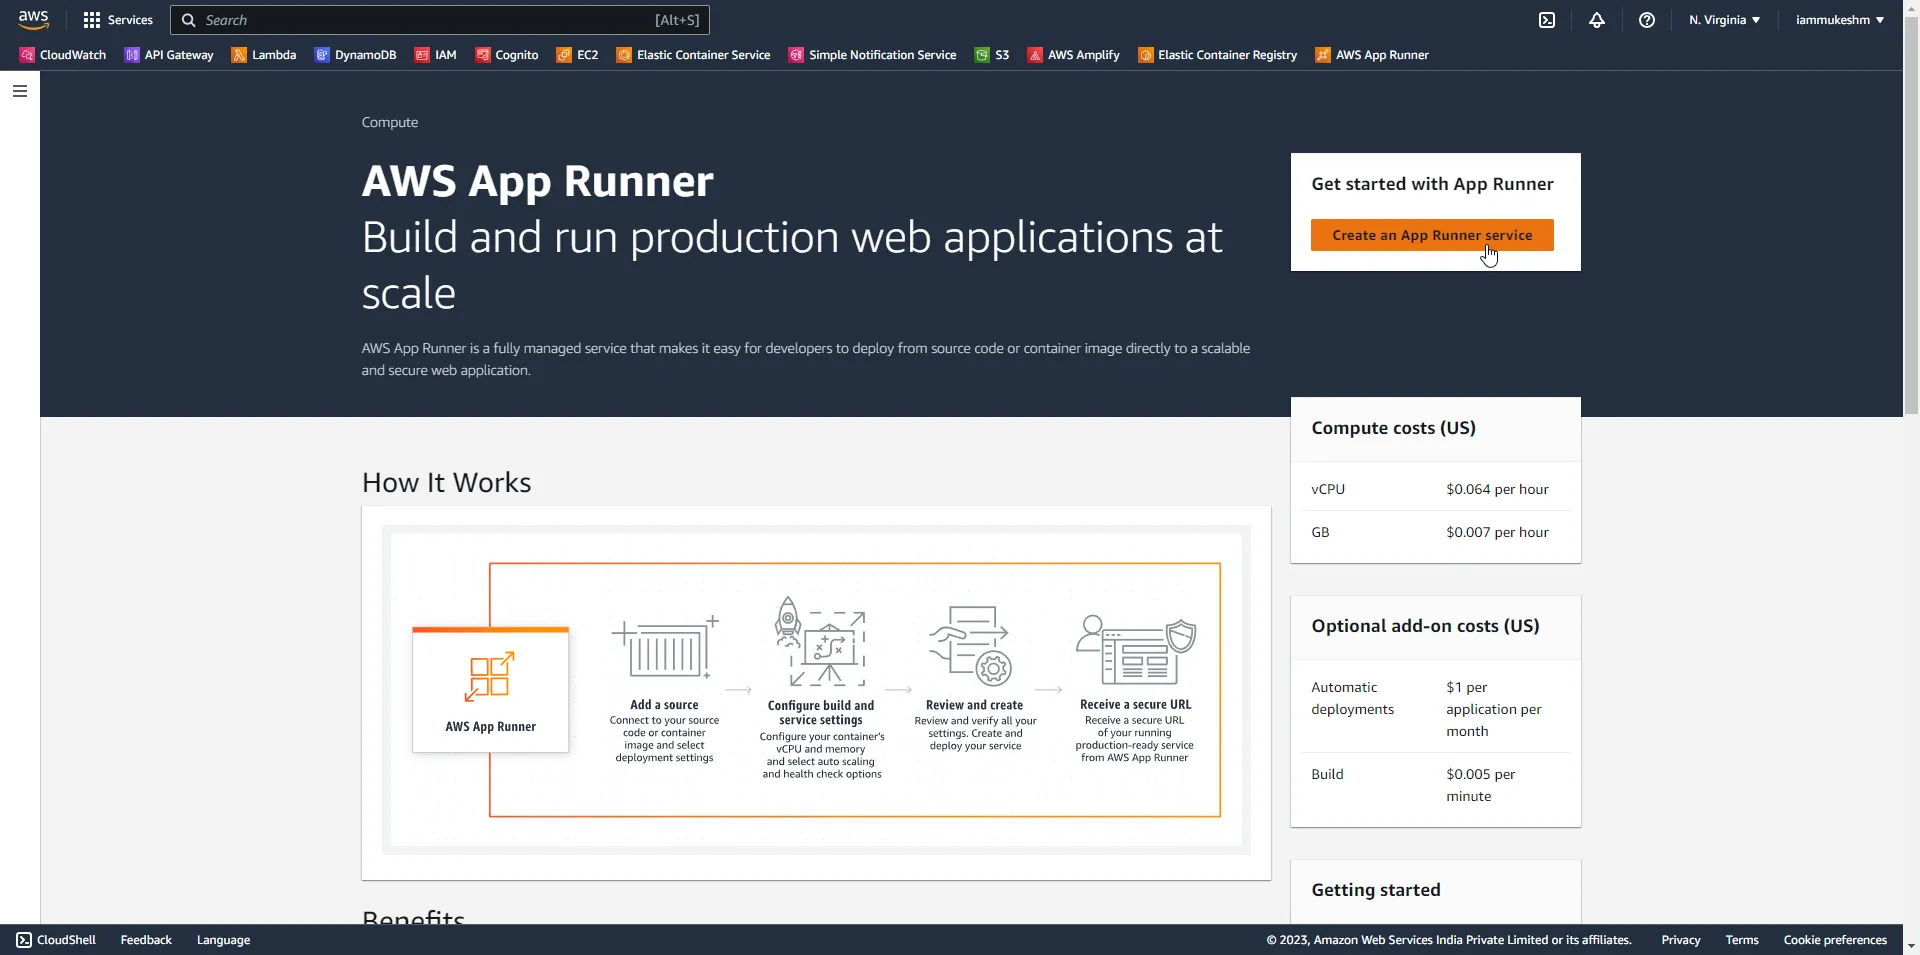
Task: Open the Help question mark menu
Action: coord(1647,20)
